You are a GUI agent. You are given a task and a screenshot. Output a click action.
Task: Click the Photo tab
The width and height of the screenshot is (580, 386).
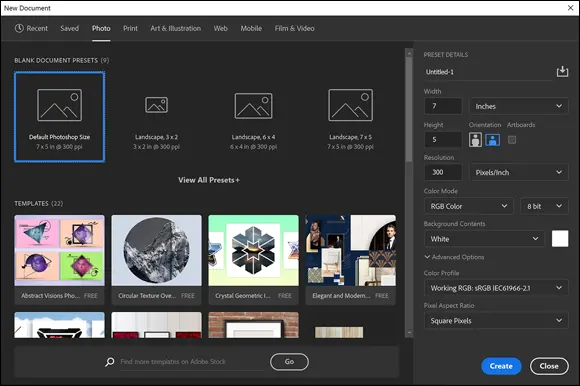[101, 28]
